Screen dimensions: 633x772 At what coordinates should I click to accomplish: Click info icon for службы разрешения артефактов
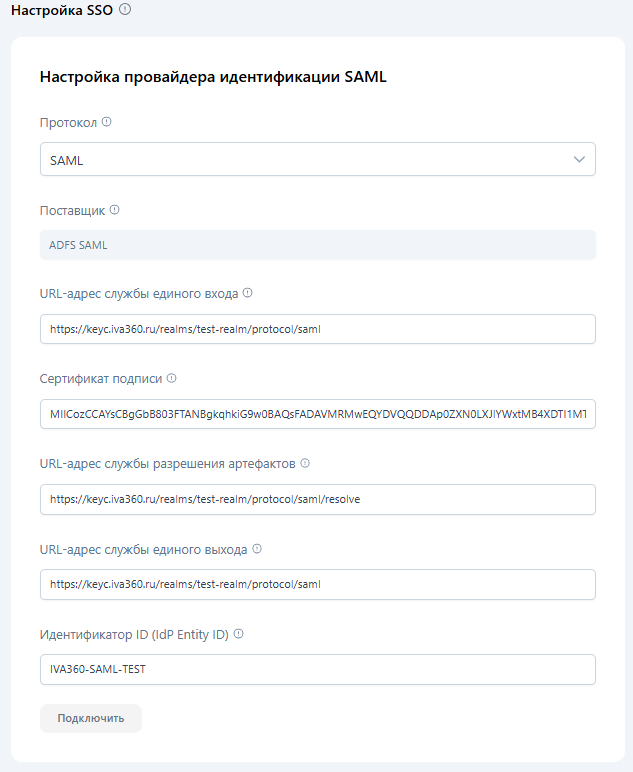click(x=305, y=463)
